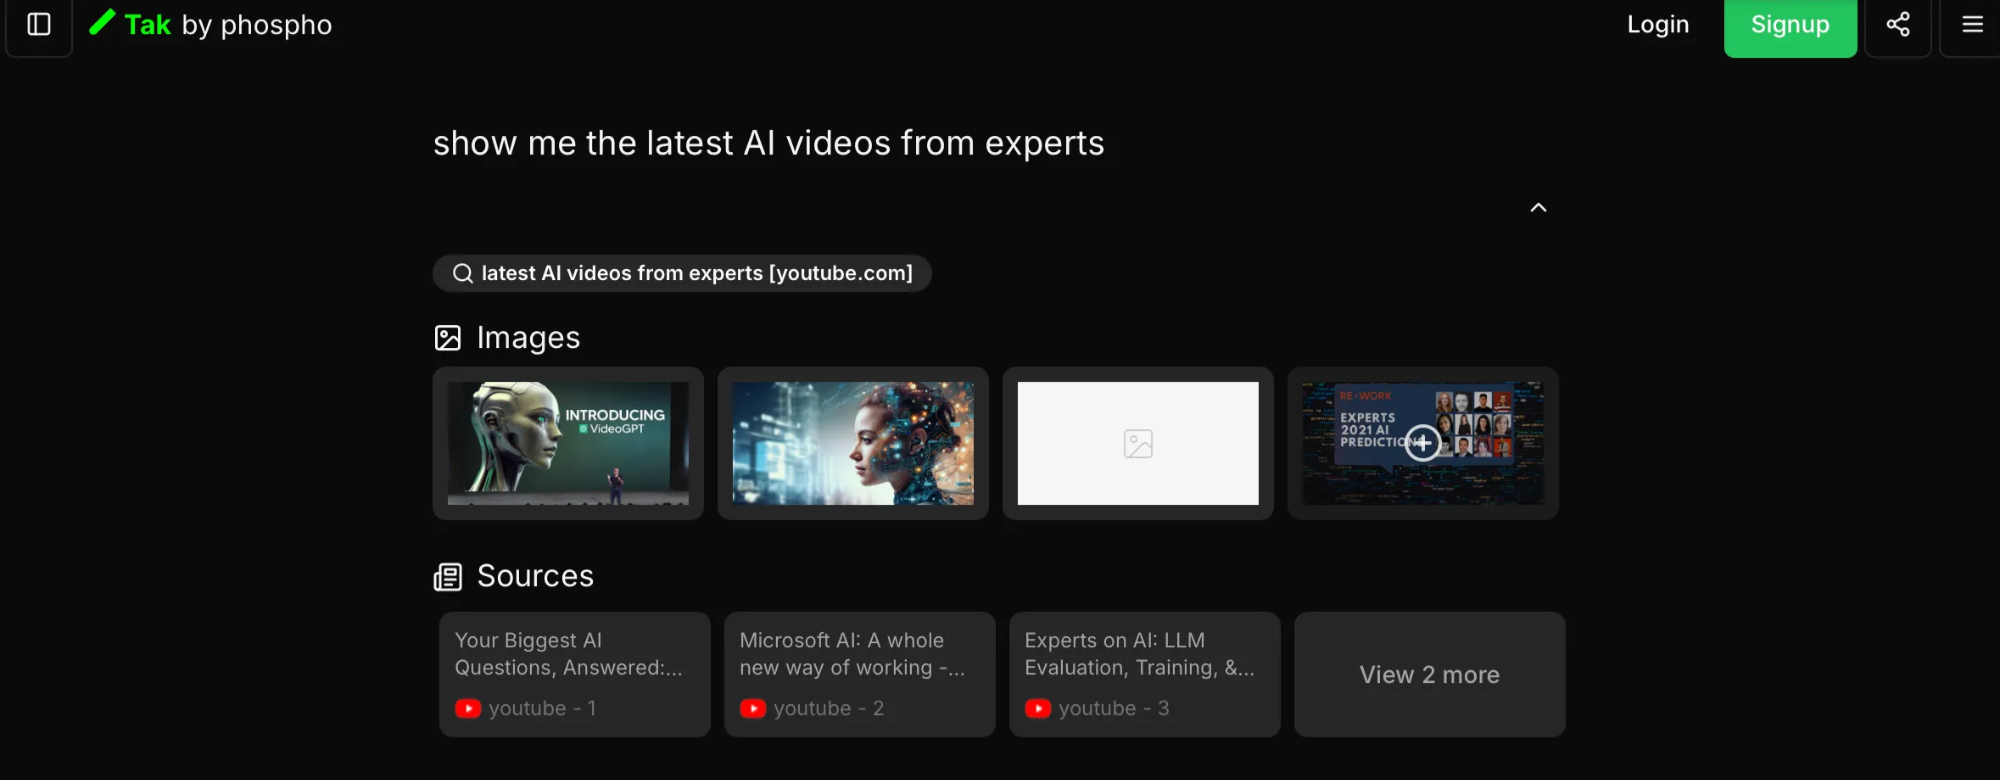Click the Images heading text
The image size is (2000, 780).
click(x=528, y=338)
